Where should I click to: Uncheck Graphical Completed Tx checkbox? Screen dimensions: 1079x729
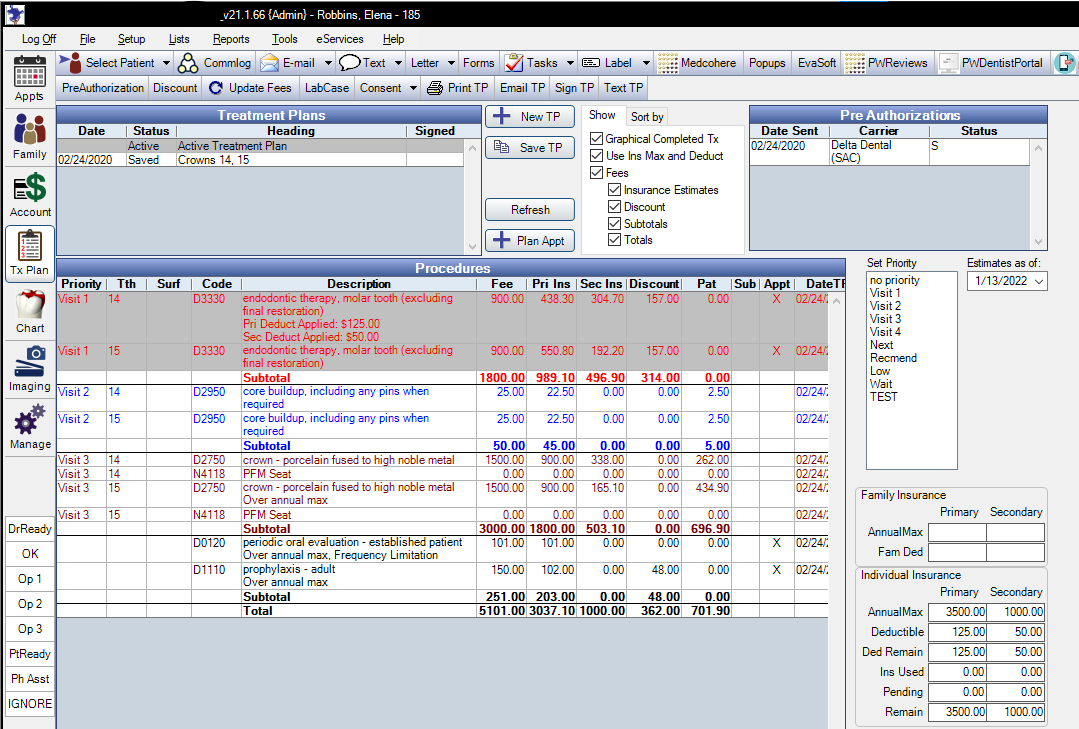point(596,139)
